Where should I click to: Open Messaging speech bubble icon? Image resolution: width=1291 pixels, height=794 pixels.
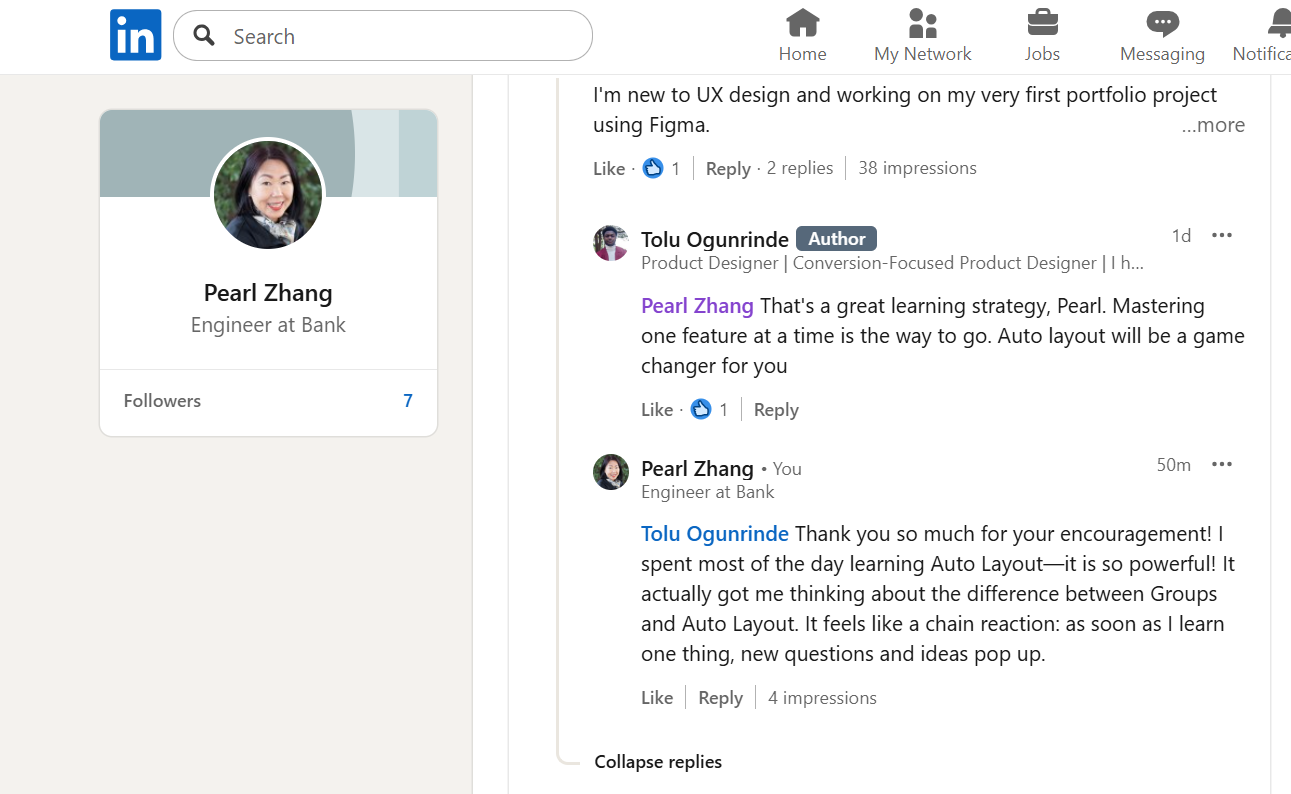[1162, 22]
